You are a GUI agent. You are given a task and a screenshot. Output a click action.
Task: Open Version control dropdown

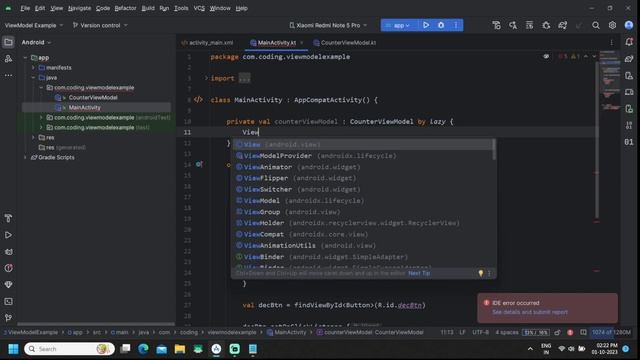point(100,25)
